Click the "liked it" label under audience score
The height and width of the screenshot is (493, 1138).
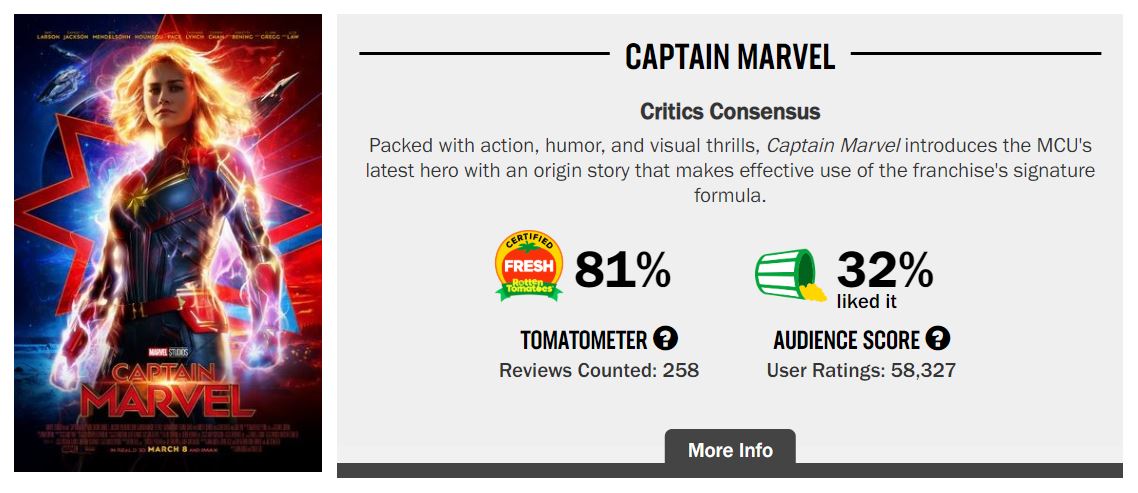pos(867,301)
